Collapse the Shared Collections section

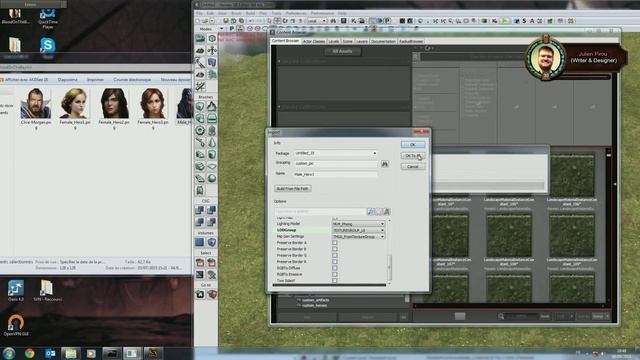tap(279, 61)
